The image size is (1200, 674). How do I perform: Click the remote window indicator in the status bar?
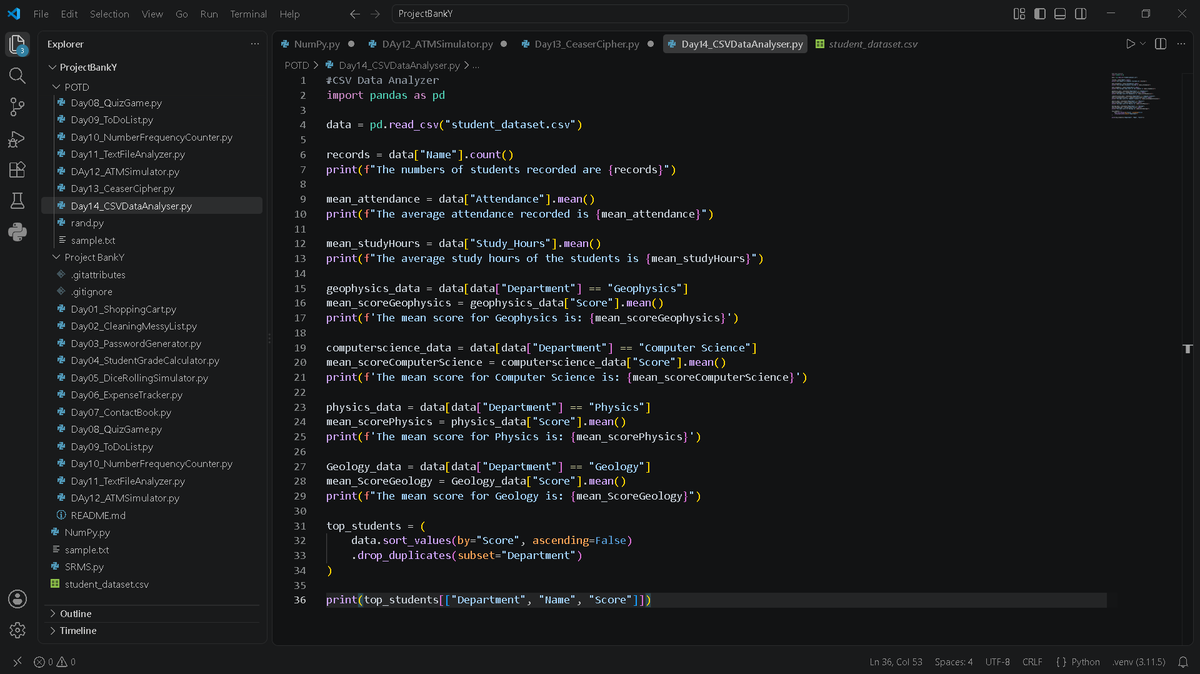[17, 662]
